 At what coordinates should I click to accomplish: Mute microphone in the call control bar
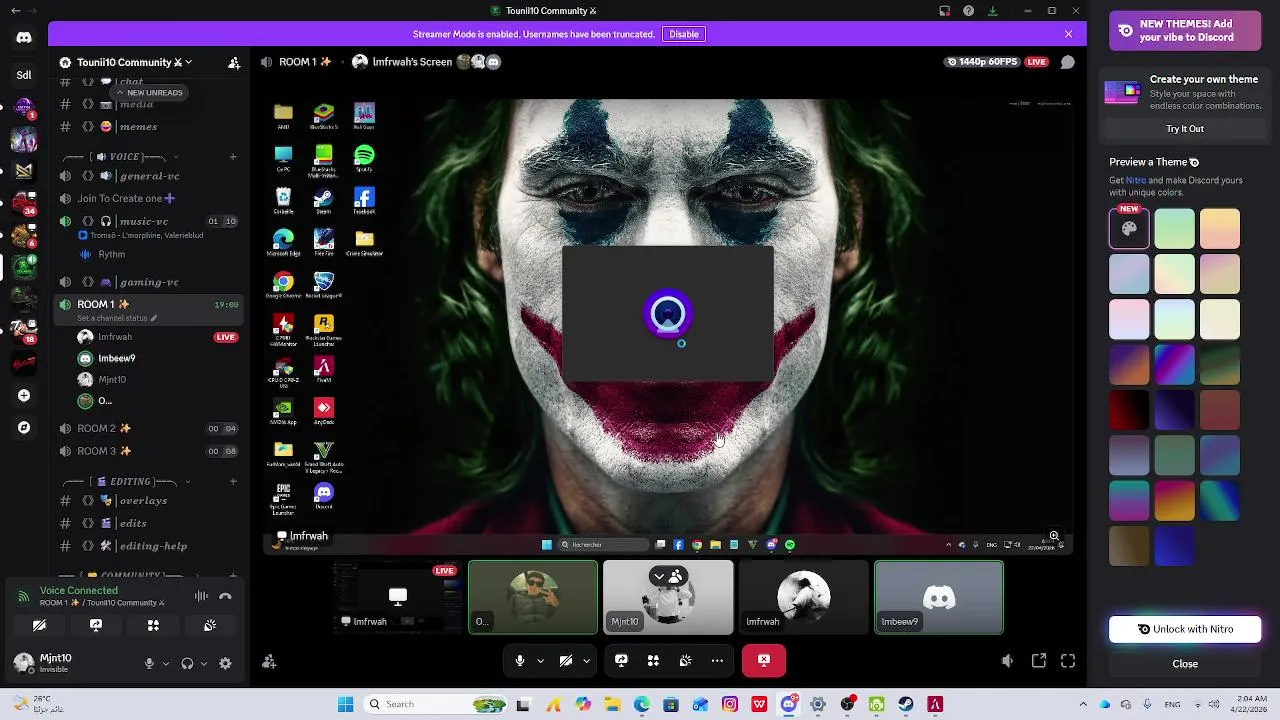[519, 660]
